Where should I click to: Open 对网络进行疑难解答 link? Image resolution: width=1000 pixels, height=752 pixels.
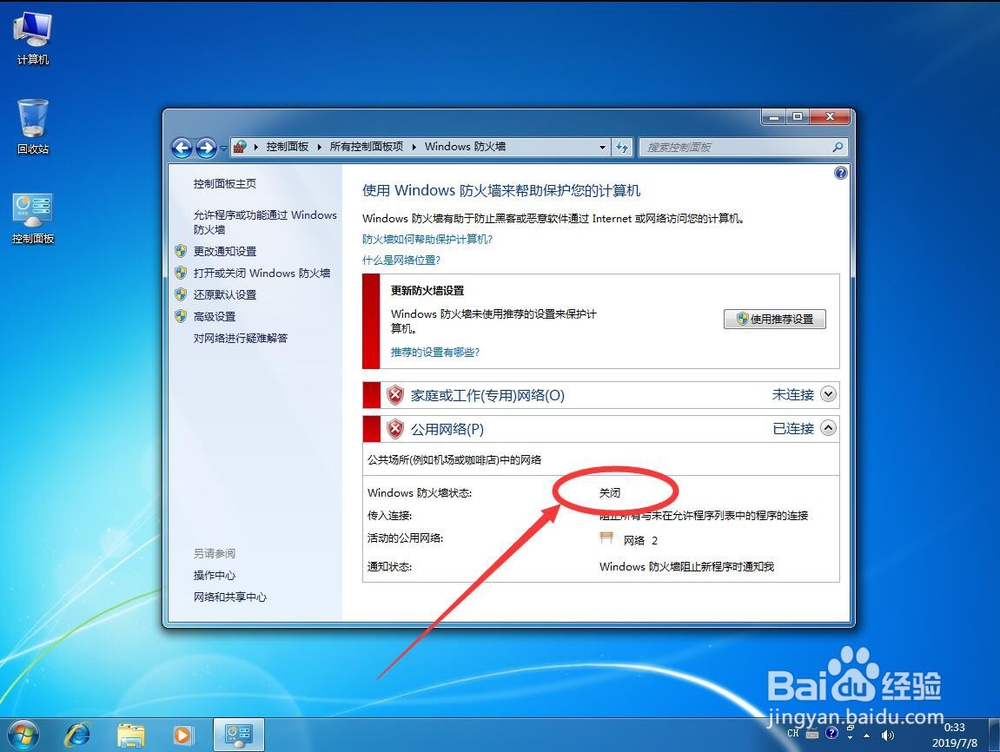coord(240,338)
